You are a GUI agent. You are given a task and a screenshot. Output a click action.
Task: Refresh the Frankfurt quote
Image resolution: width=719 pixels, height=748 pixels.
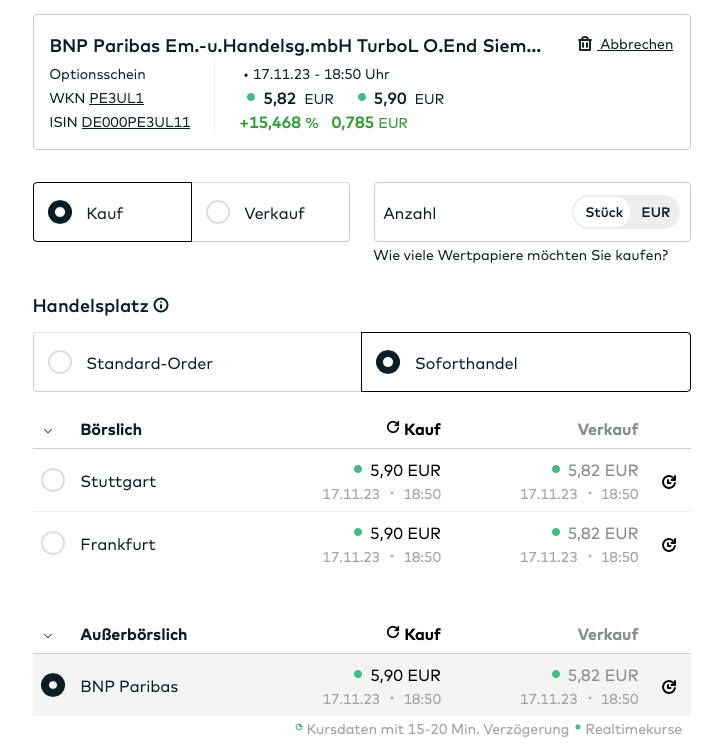pos(669,545)
